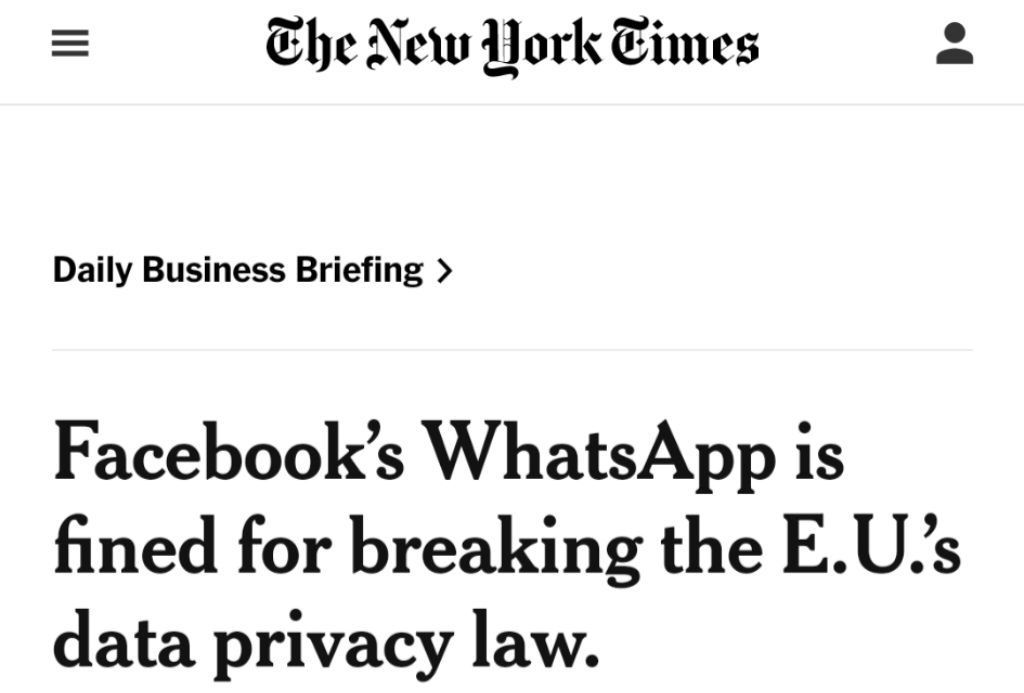Image resolution: width=1024 pixels, height=693 pixels.
Task: Click The New York Times logo
Action: (511, 46)
